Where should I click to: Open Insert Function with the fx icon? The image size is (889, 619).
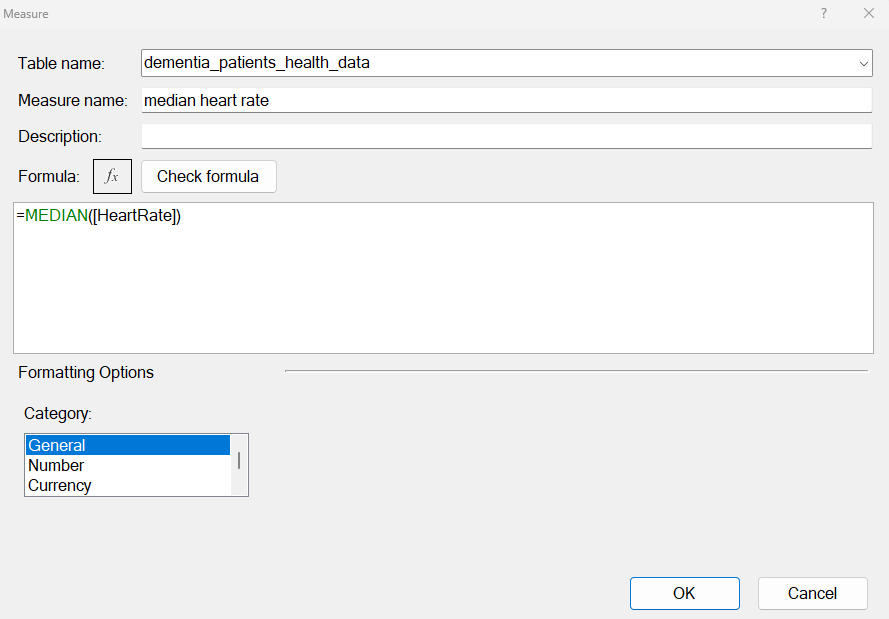coord(111,176)
